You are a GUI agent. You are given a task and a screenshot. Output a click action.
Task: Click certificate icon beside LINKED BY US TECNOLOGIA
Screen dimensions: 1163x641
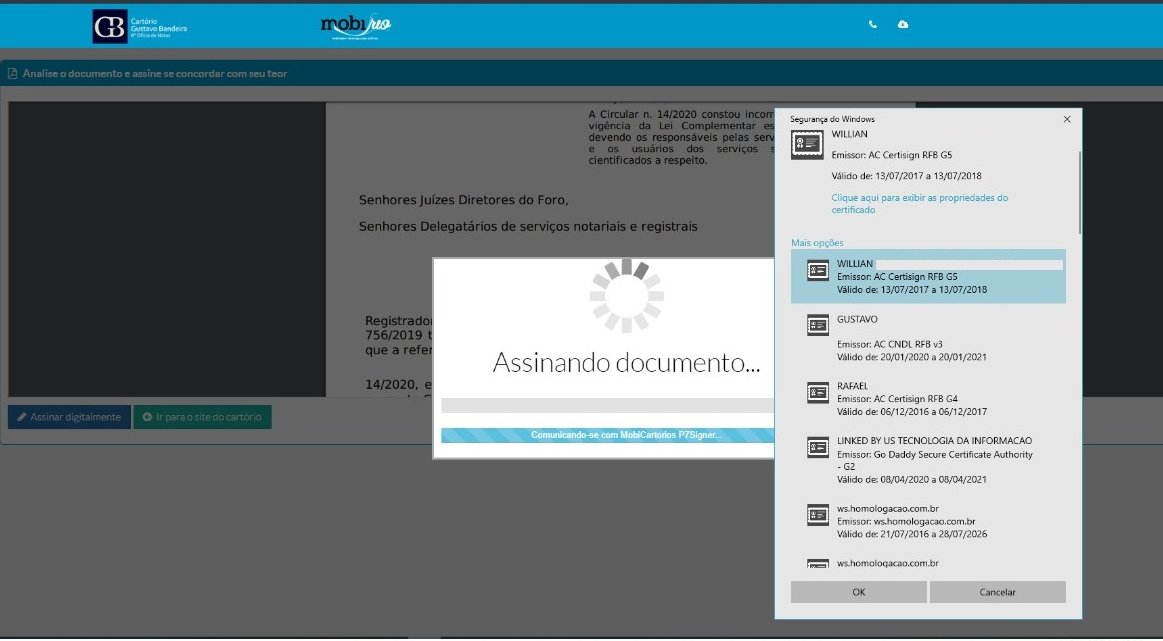click(x=817, y=447)
